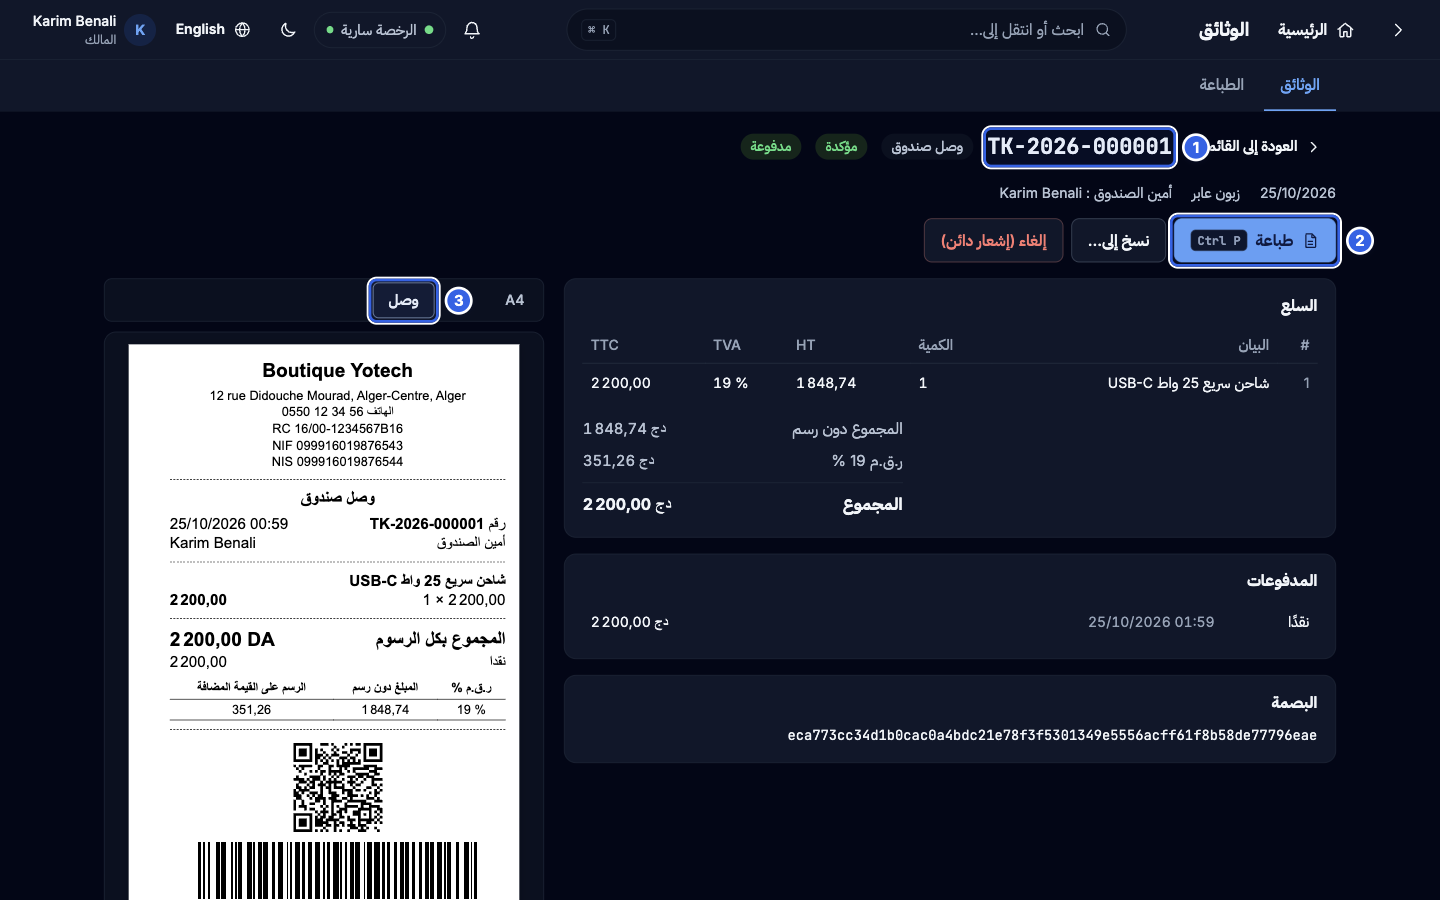Click Boutique Yotech title in receipt preview
The image size is (1440, 900).
click(337, 371)
